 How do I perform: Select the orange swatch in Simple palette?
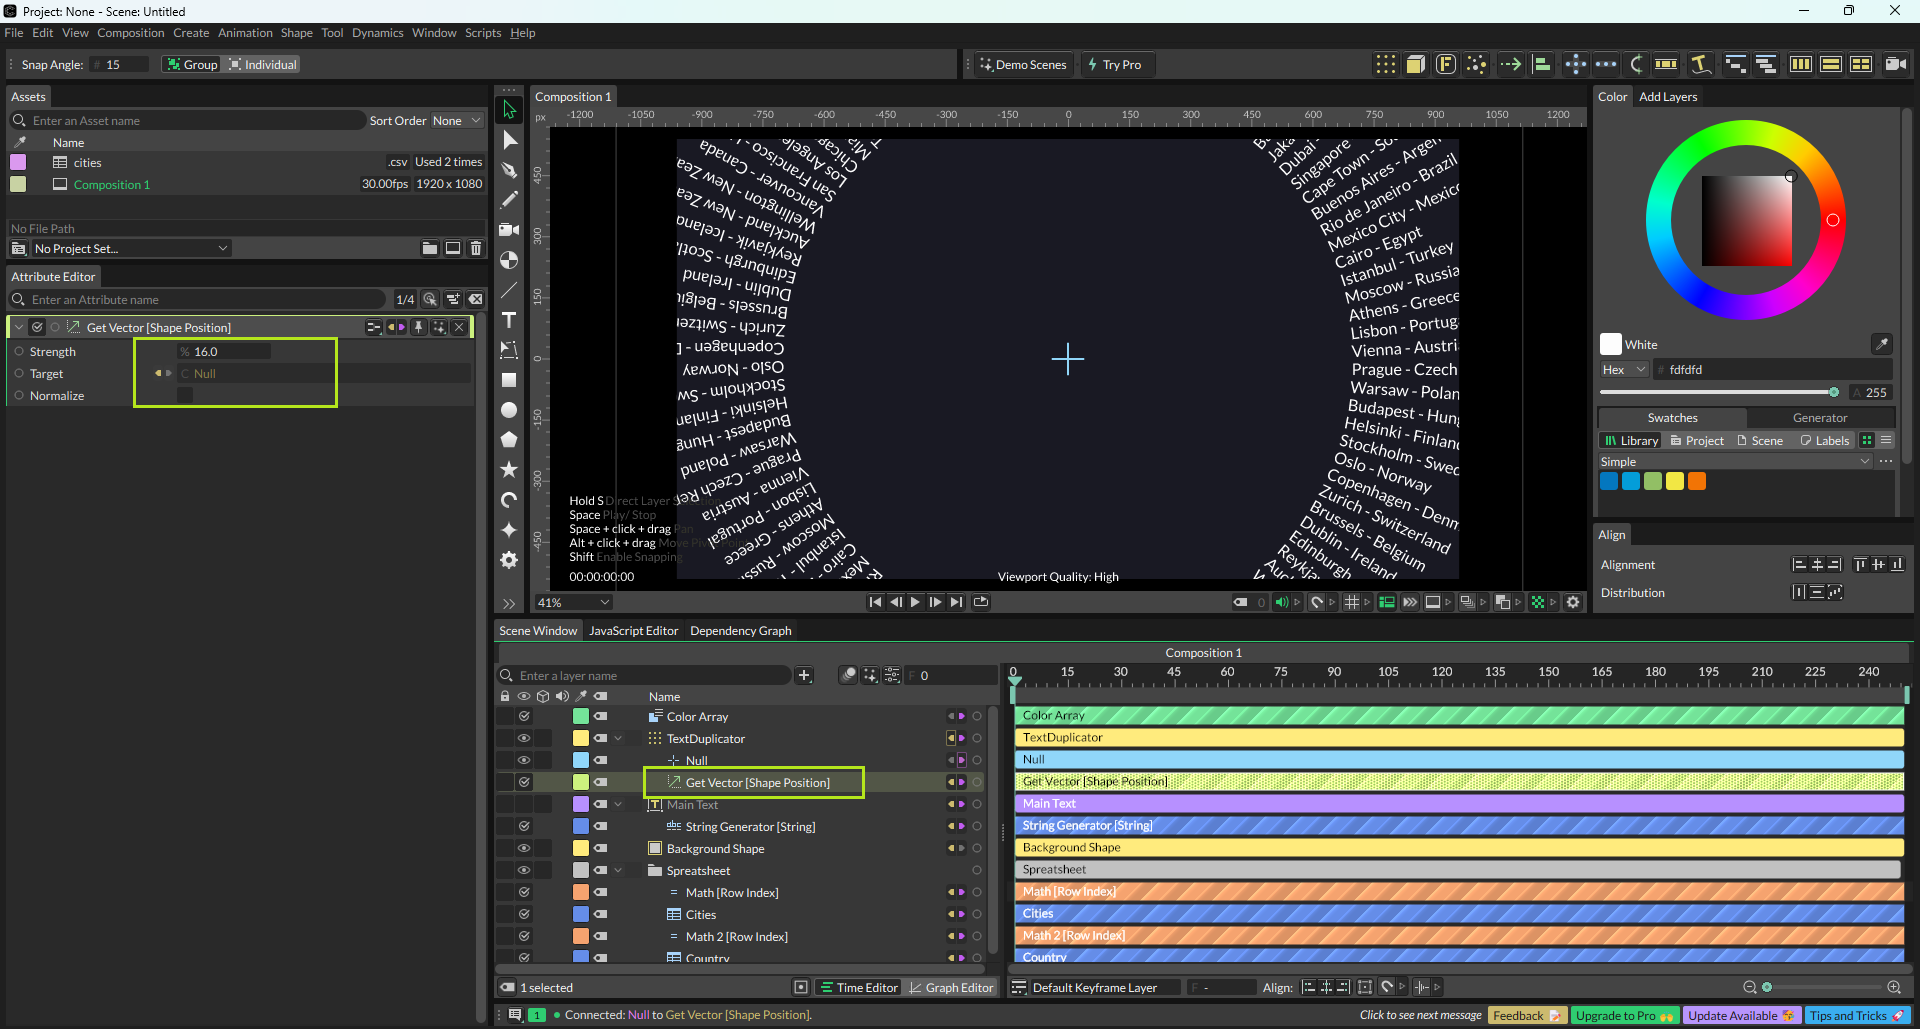click(1697, 482)
